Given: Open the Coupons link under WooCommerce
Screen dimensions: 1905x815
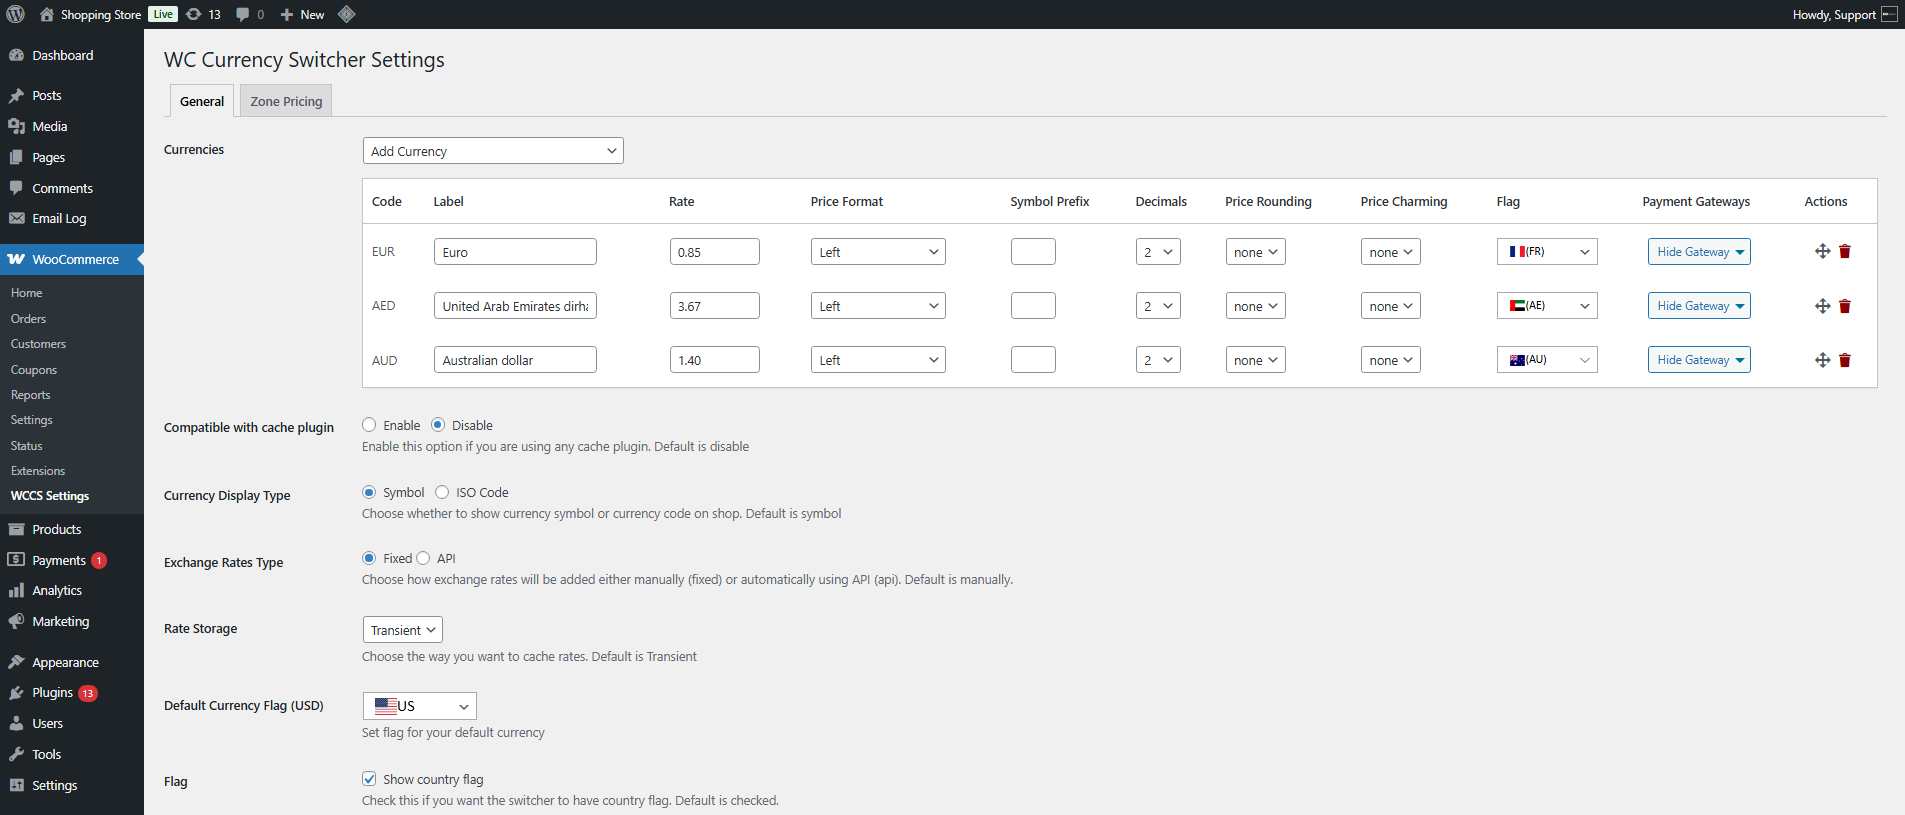Looking at the screenshot, I should (x=34, y=369).
